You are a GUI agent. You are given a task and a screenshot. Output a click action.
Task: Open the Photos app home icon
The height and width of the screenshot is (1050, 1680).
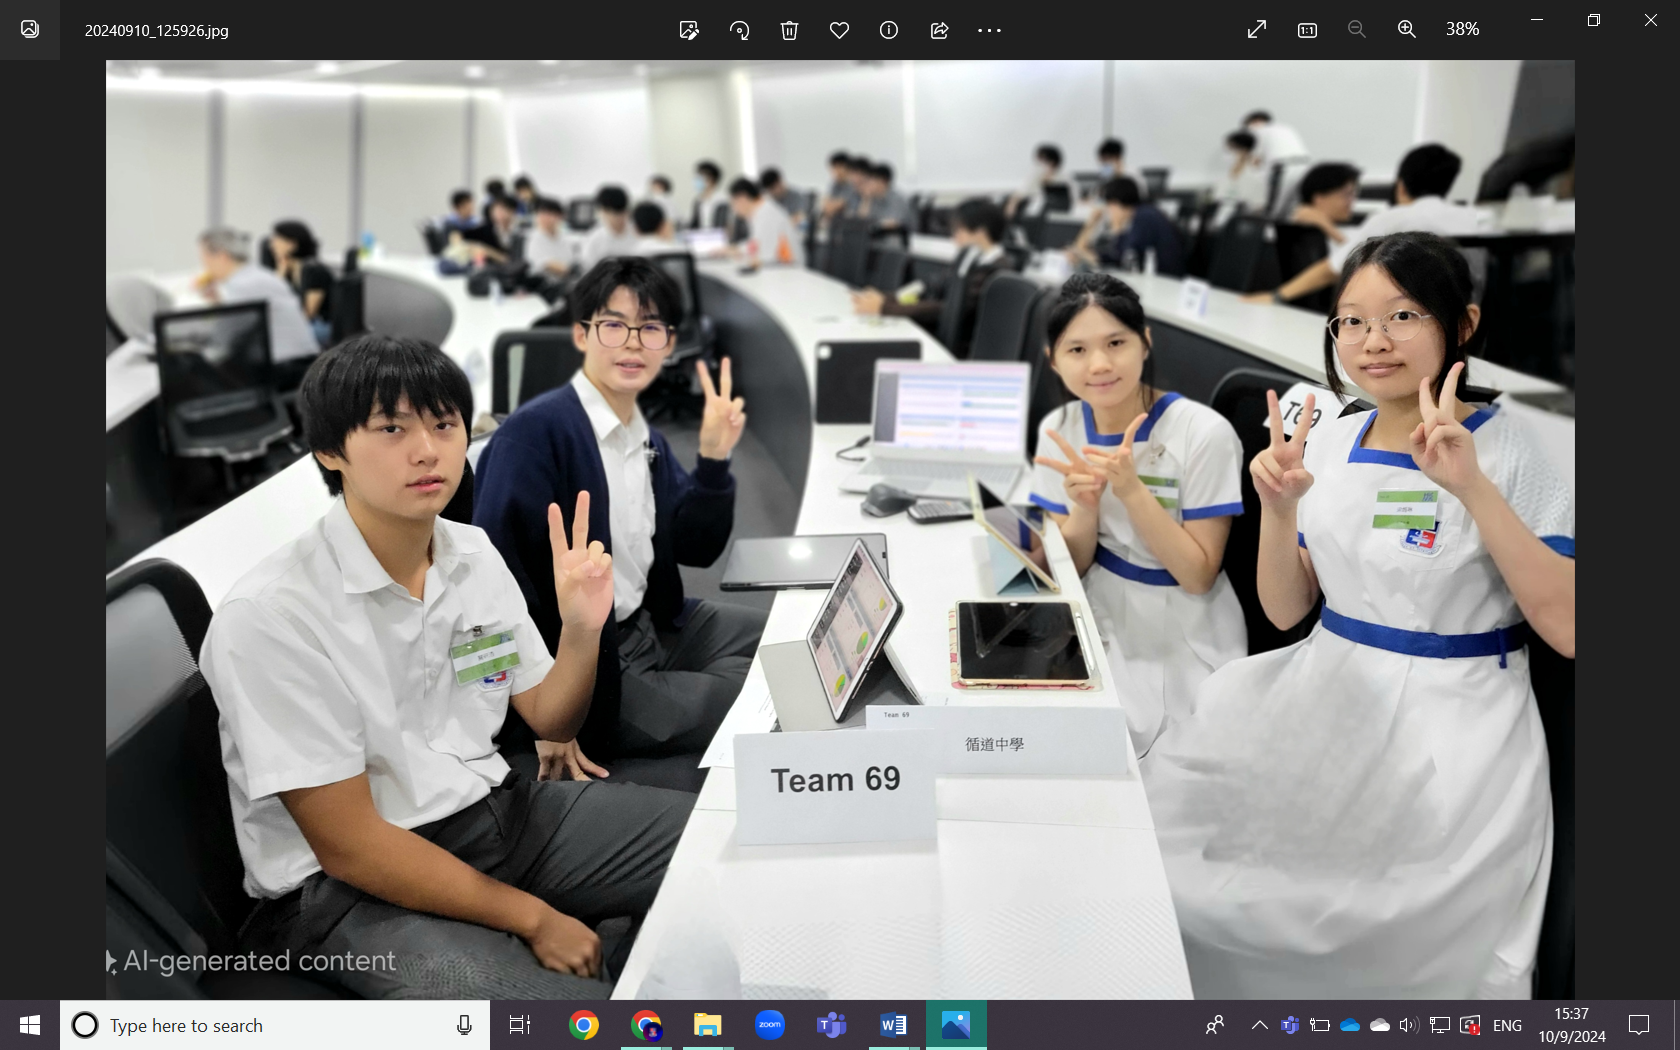pyautogui.click(x=30, y=29)
